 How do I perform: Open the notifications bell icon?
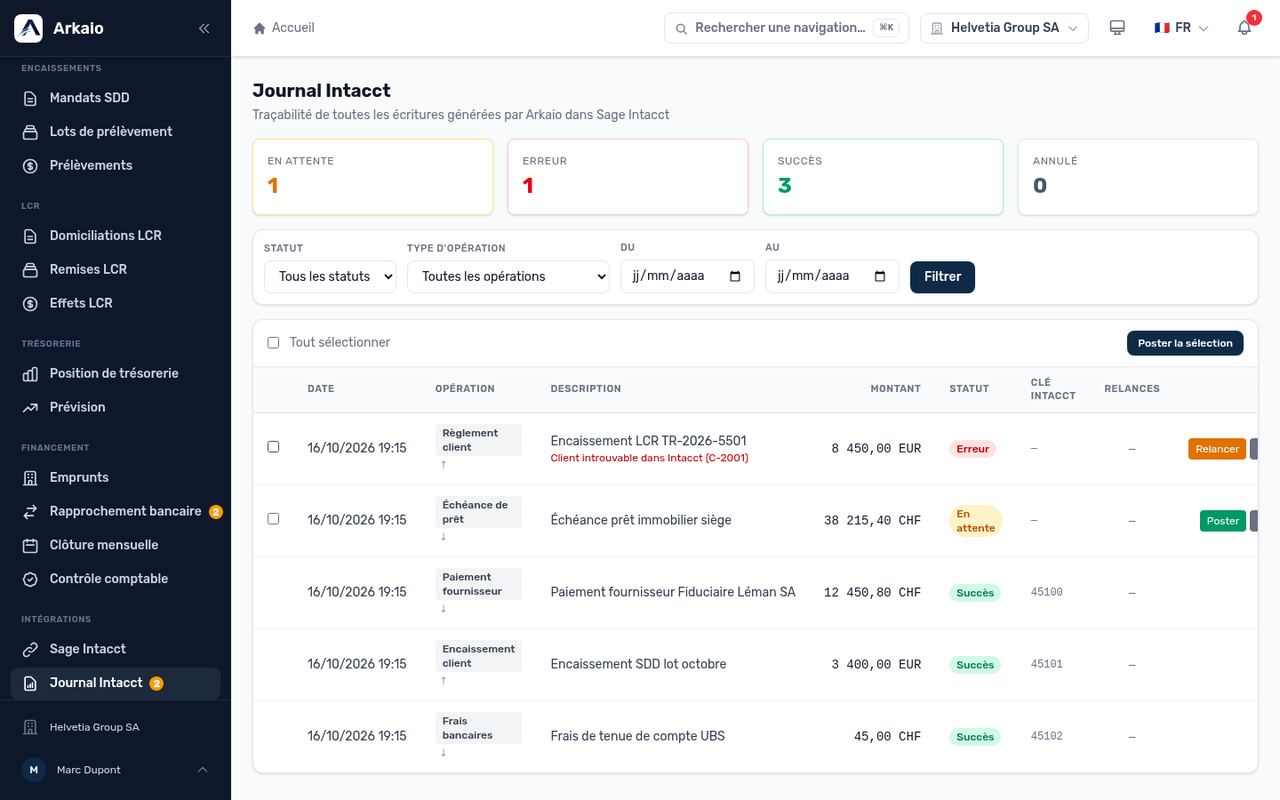click(x=1245, y=28)
